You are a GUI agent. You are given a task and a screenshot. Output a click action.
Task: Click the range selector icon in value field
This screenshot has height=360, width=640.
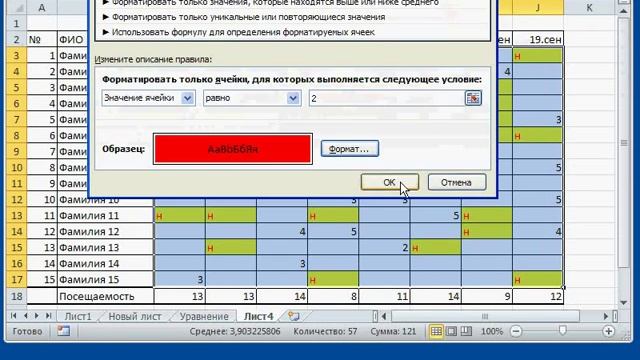(x=473, y=98)
